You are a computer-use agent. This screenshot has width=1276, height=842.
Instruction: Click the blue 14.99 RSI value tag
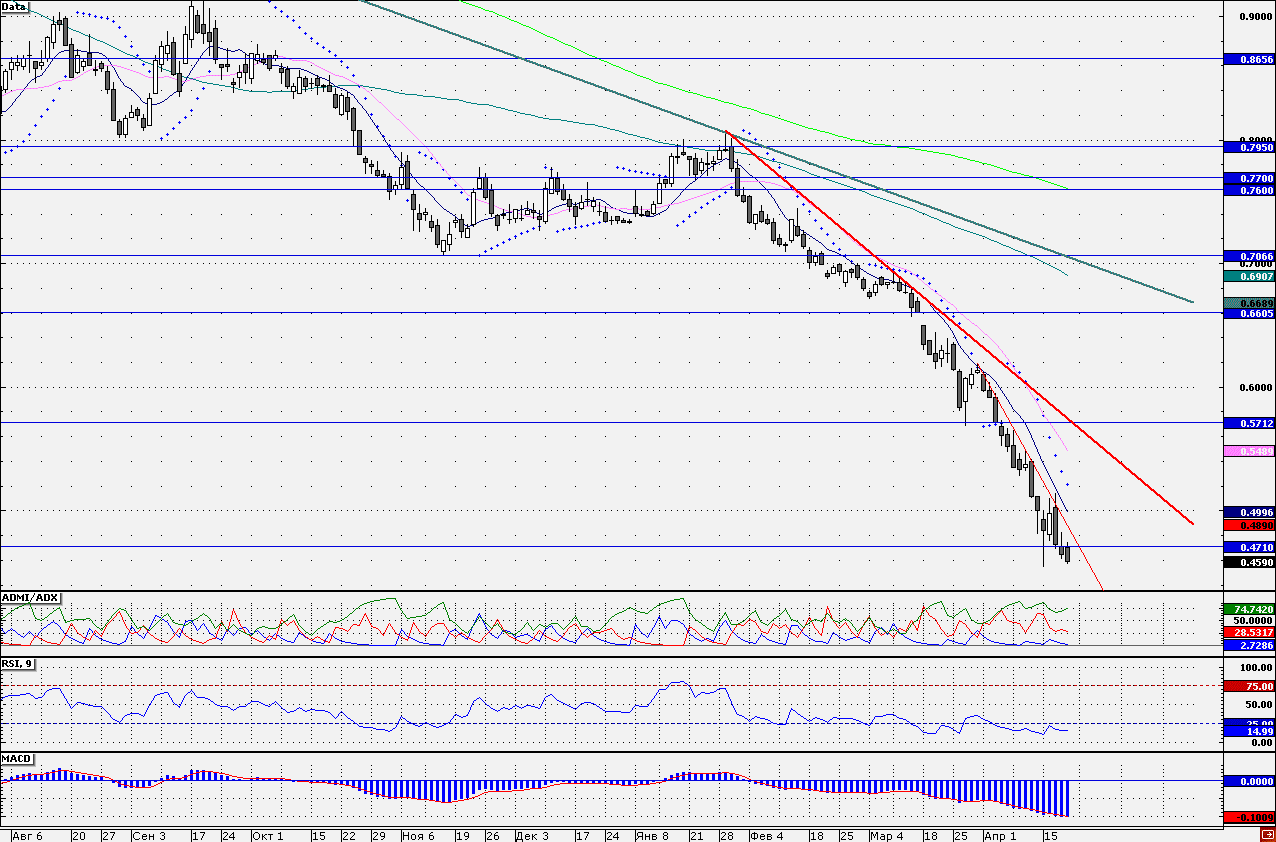click(x=1249, y=732)
